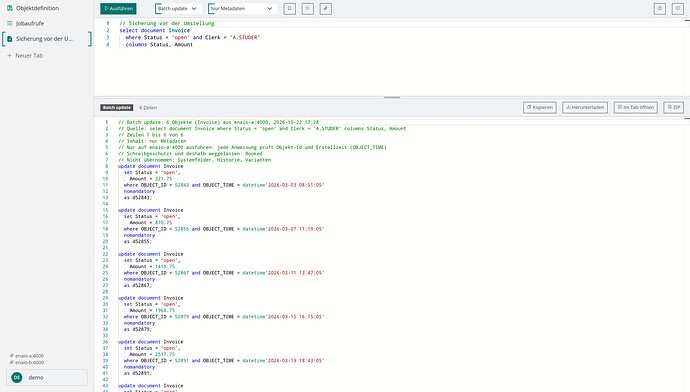The image size is (690, 392).
Task: Click the alias line 'as d52879;'
Action: click(138, 329)
